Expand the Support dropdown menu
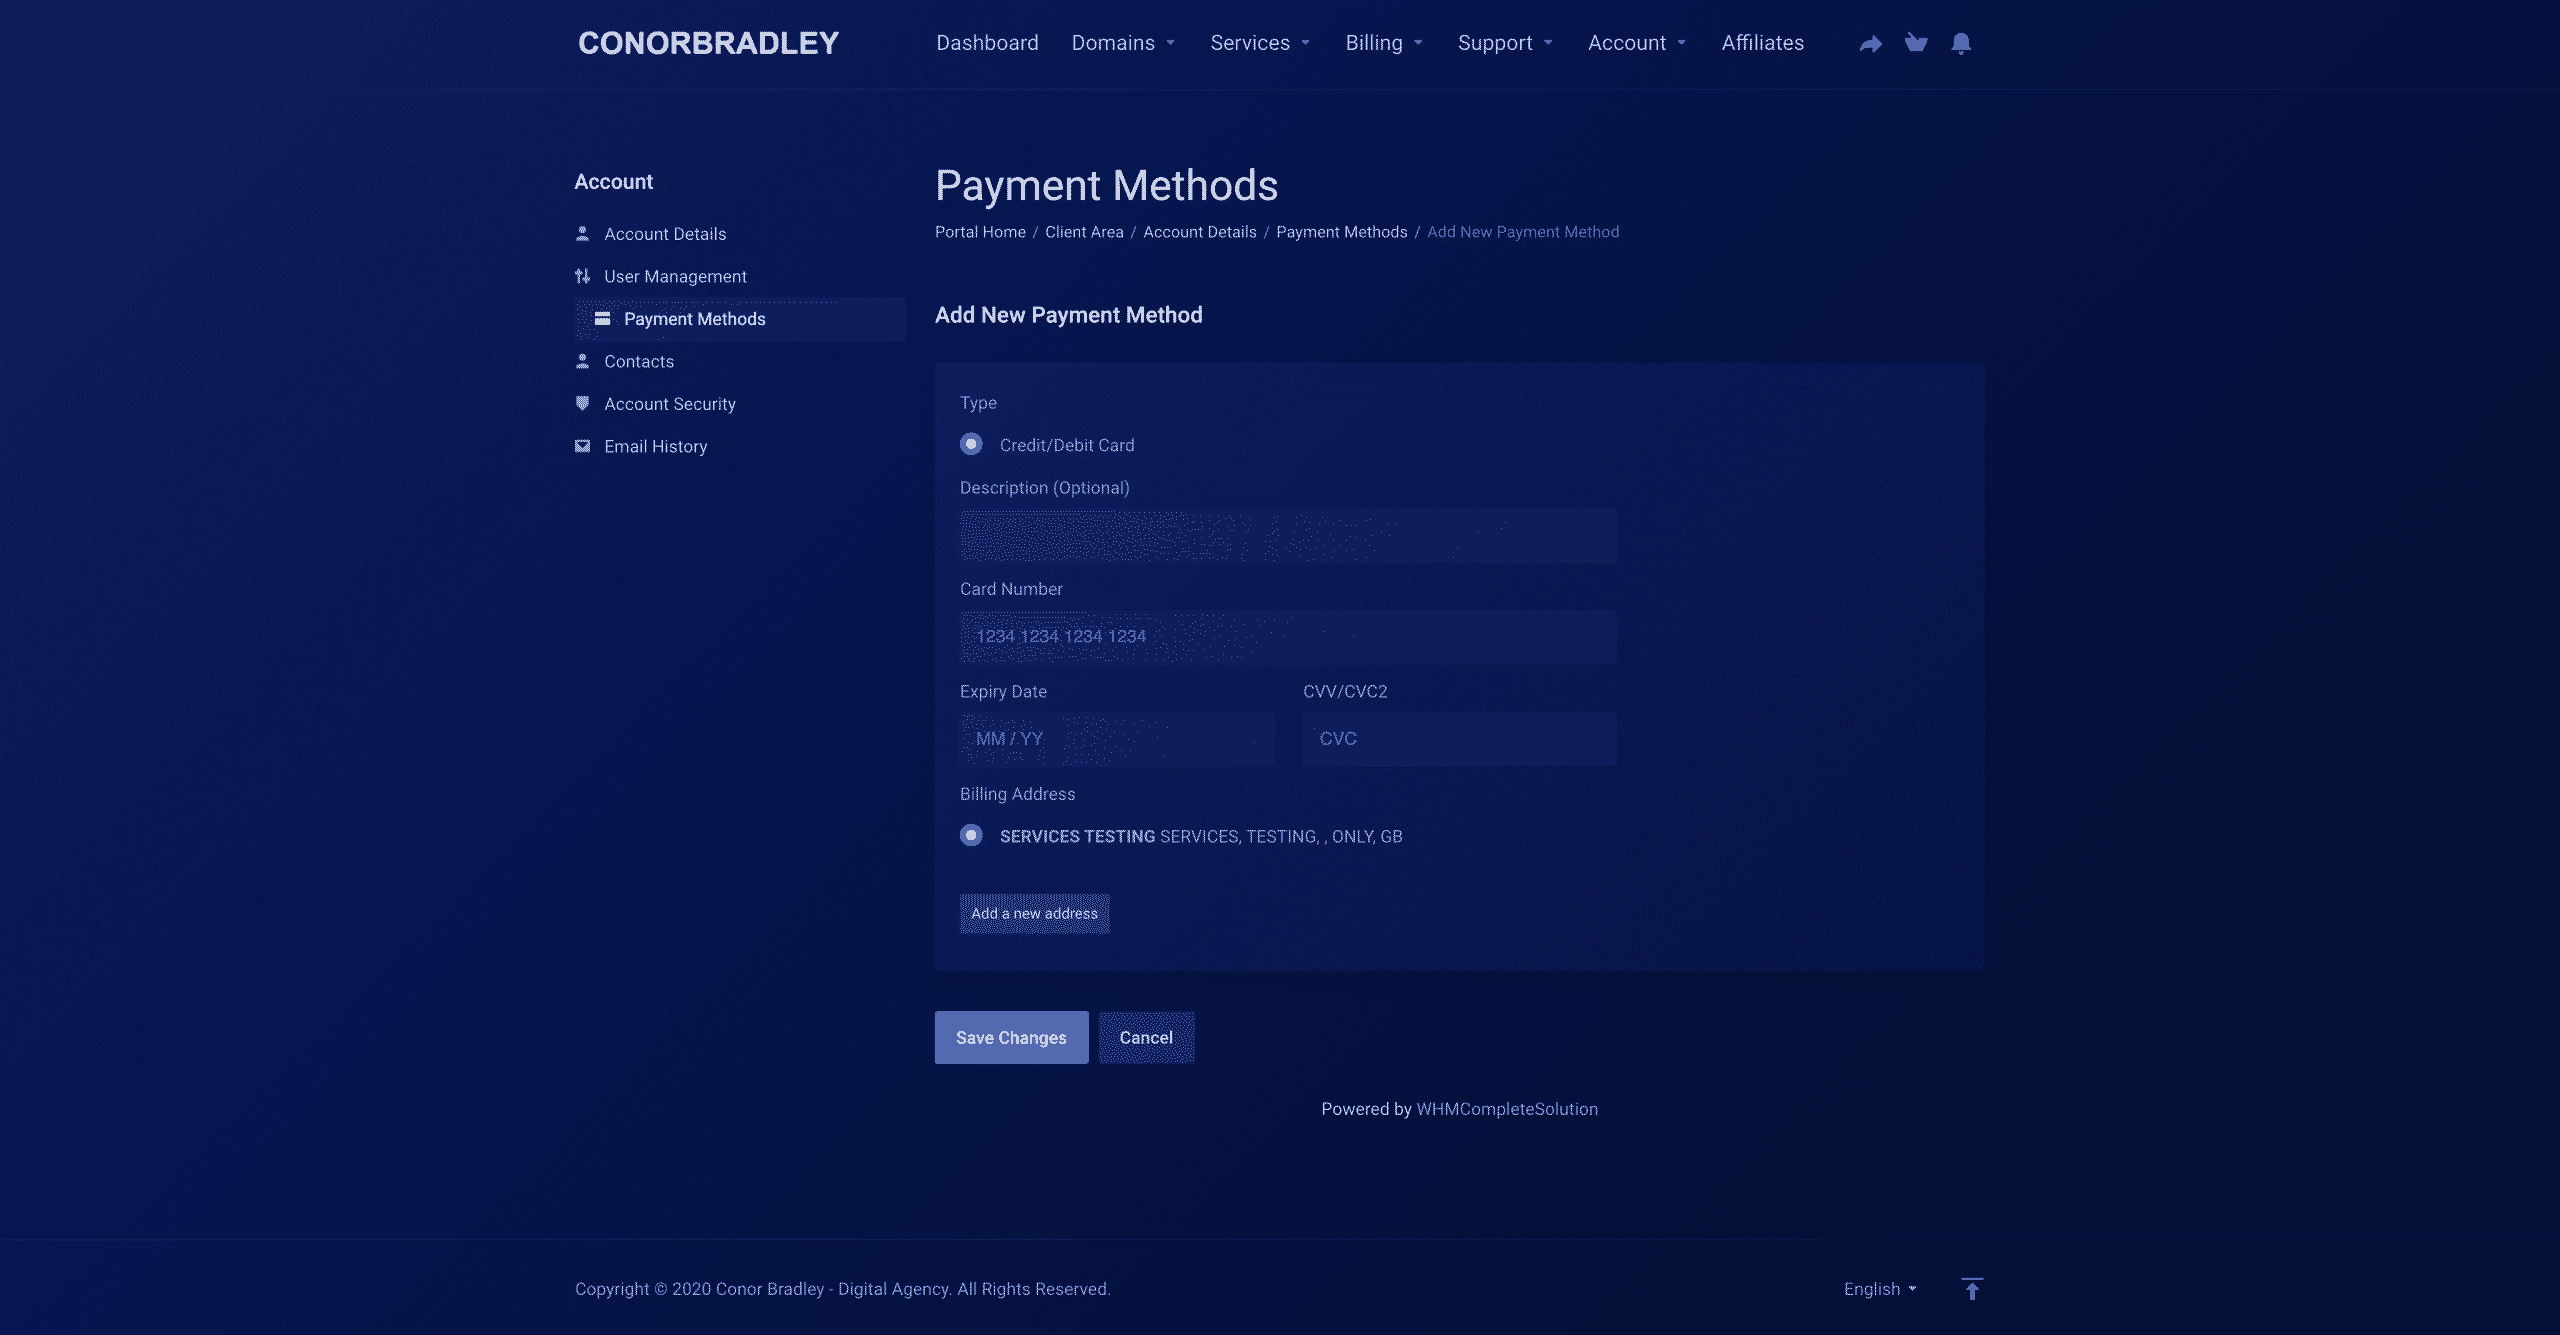Viewport: 2560px width, 1335px height. pyautogui.click(x=1505, y=43)
